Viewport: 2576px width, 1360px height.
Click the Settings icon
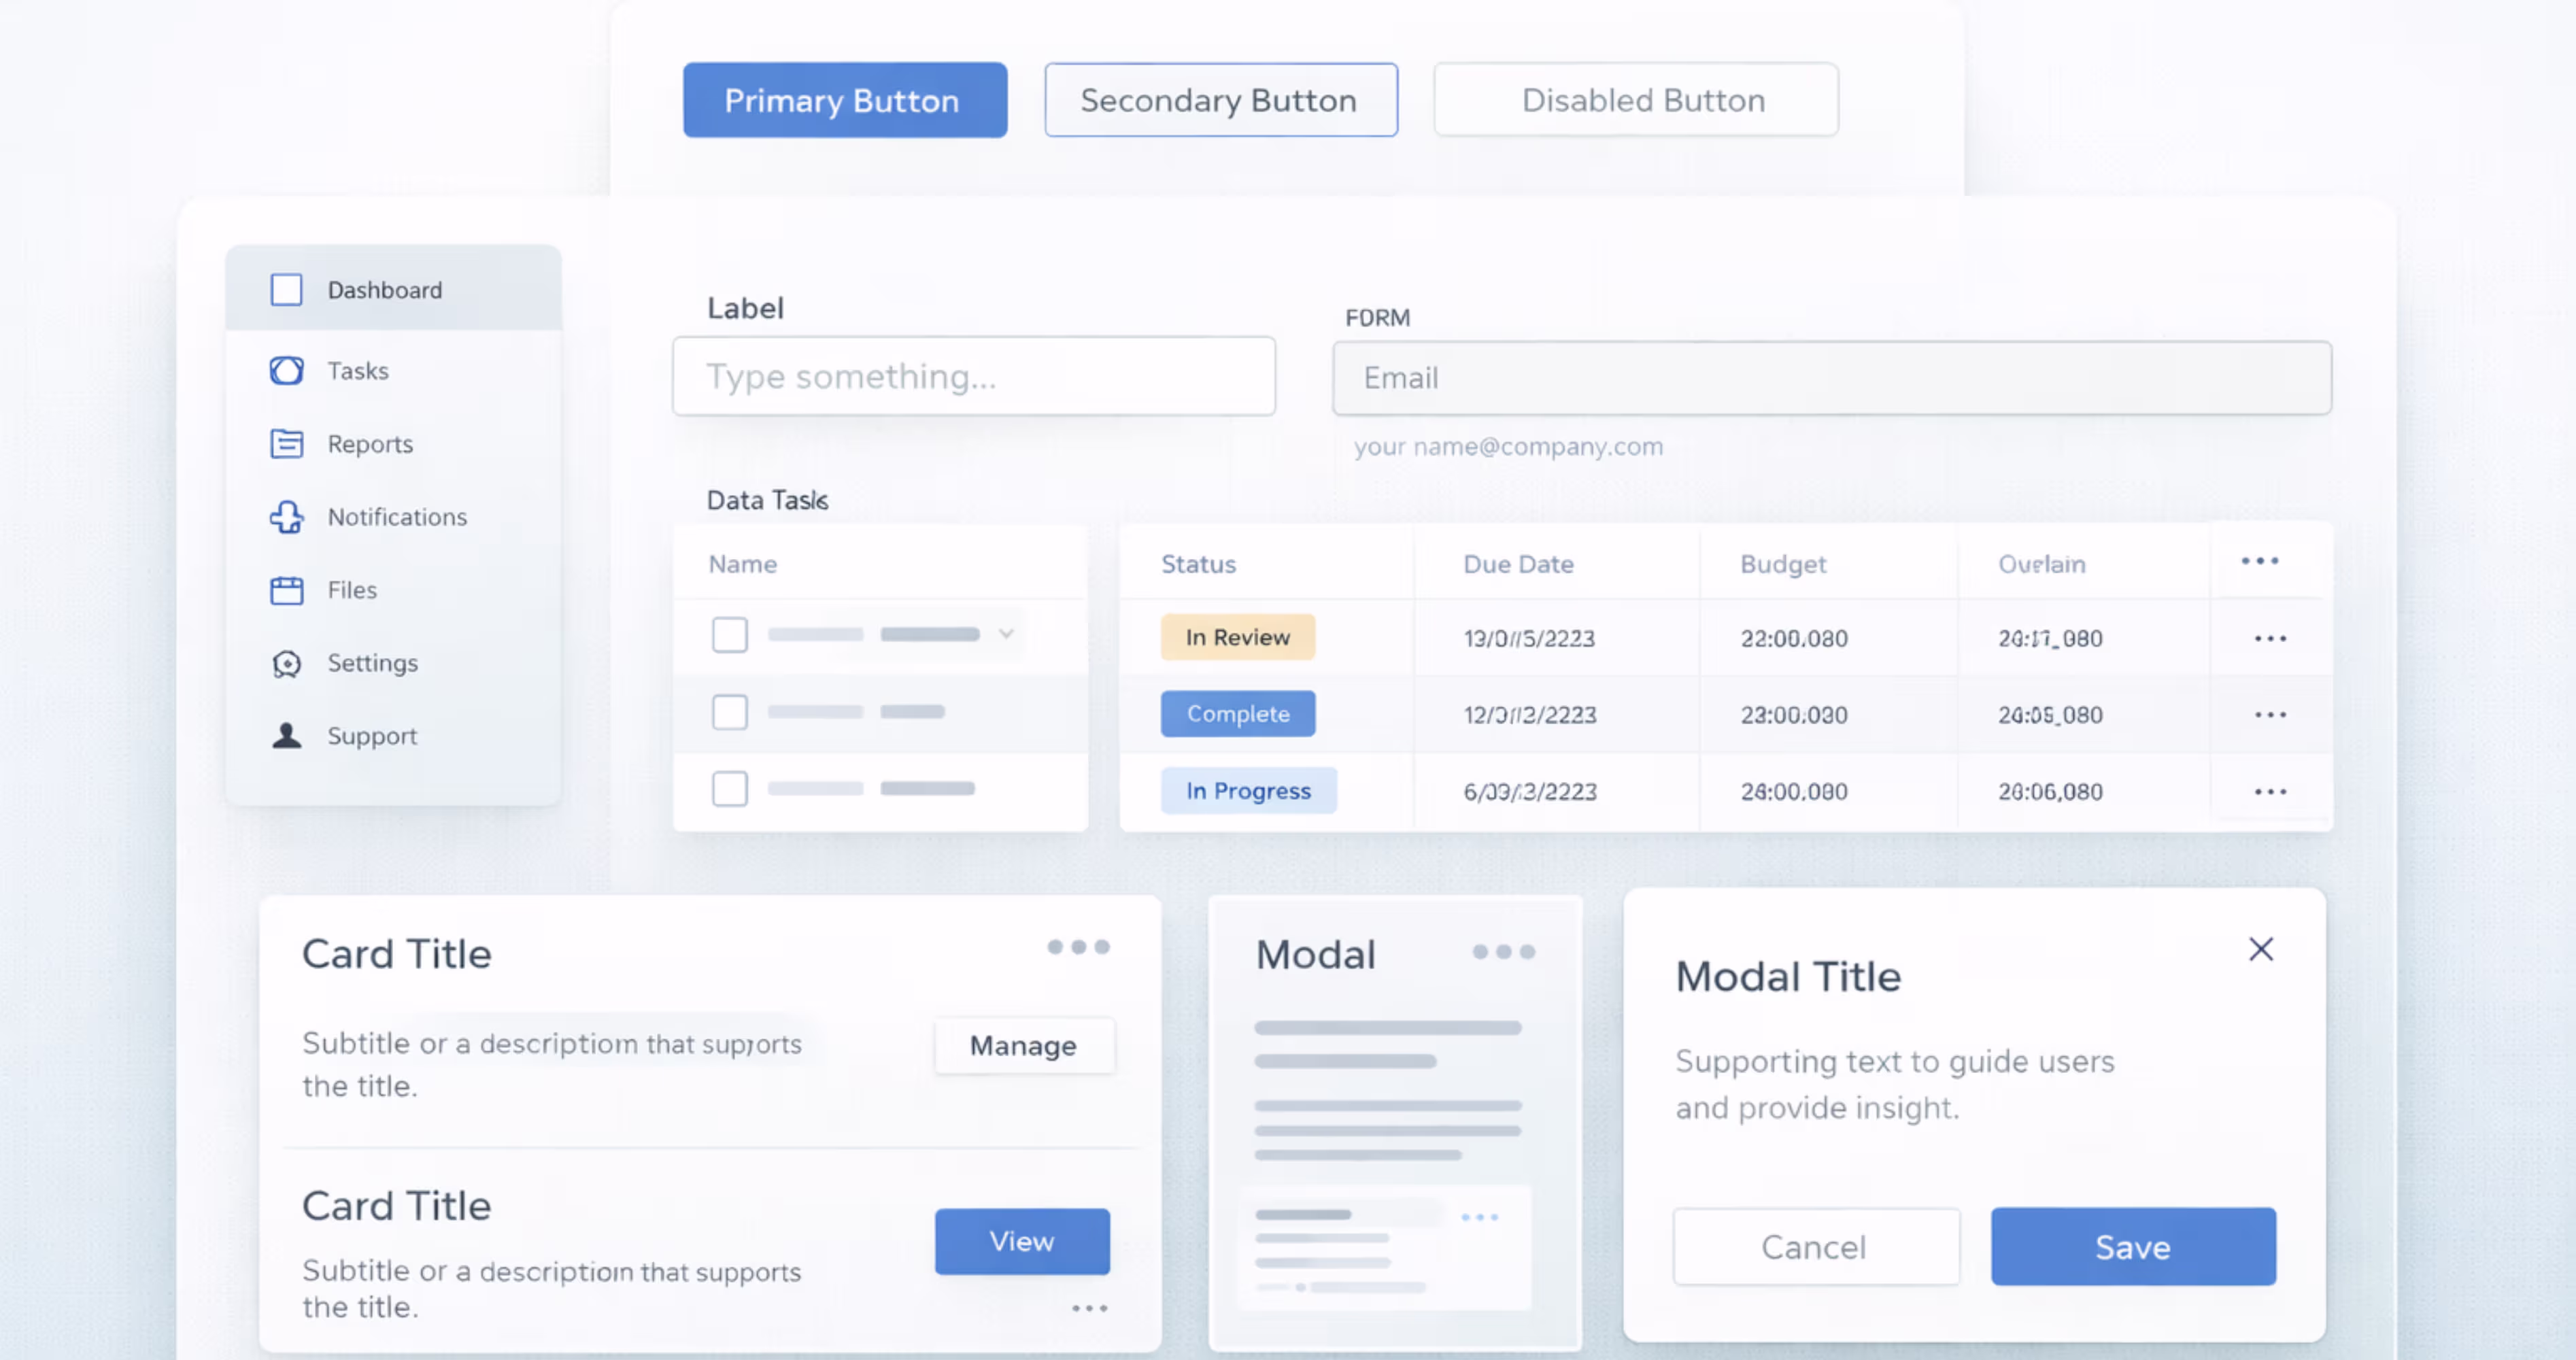(286, 663)
